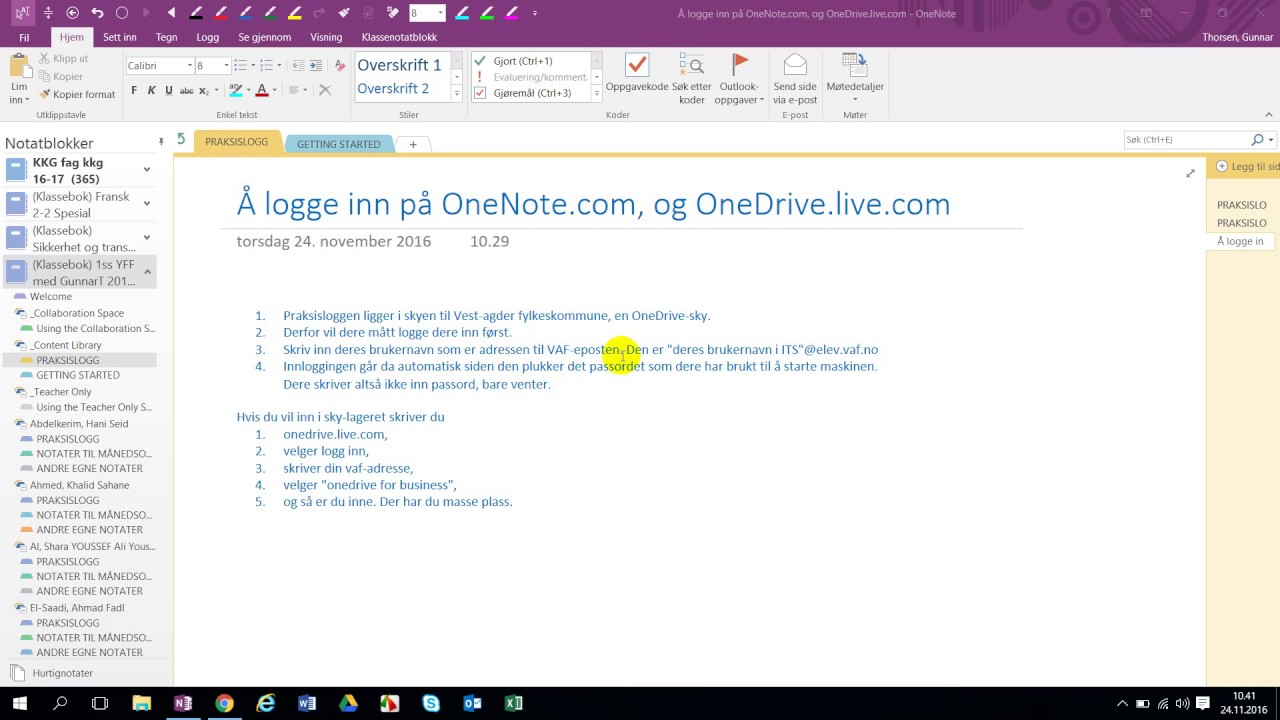Open Abdelkerim, Hani Seid section group
The image size is (1280, 720).
pyautogui.click(x=79, y=424)
